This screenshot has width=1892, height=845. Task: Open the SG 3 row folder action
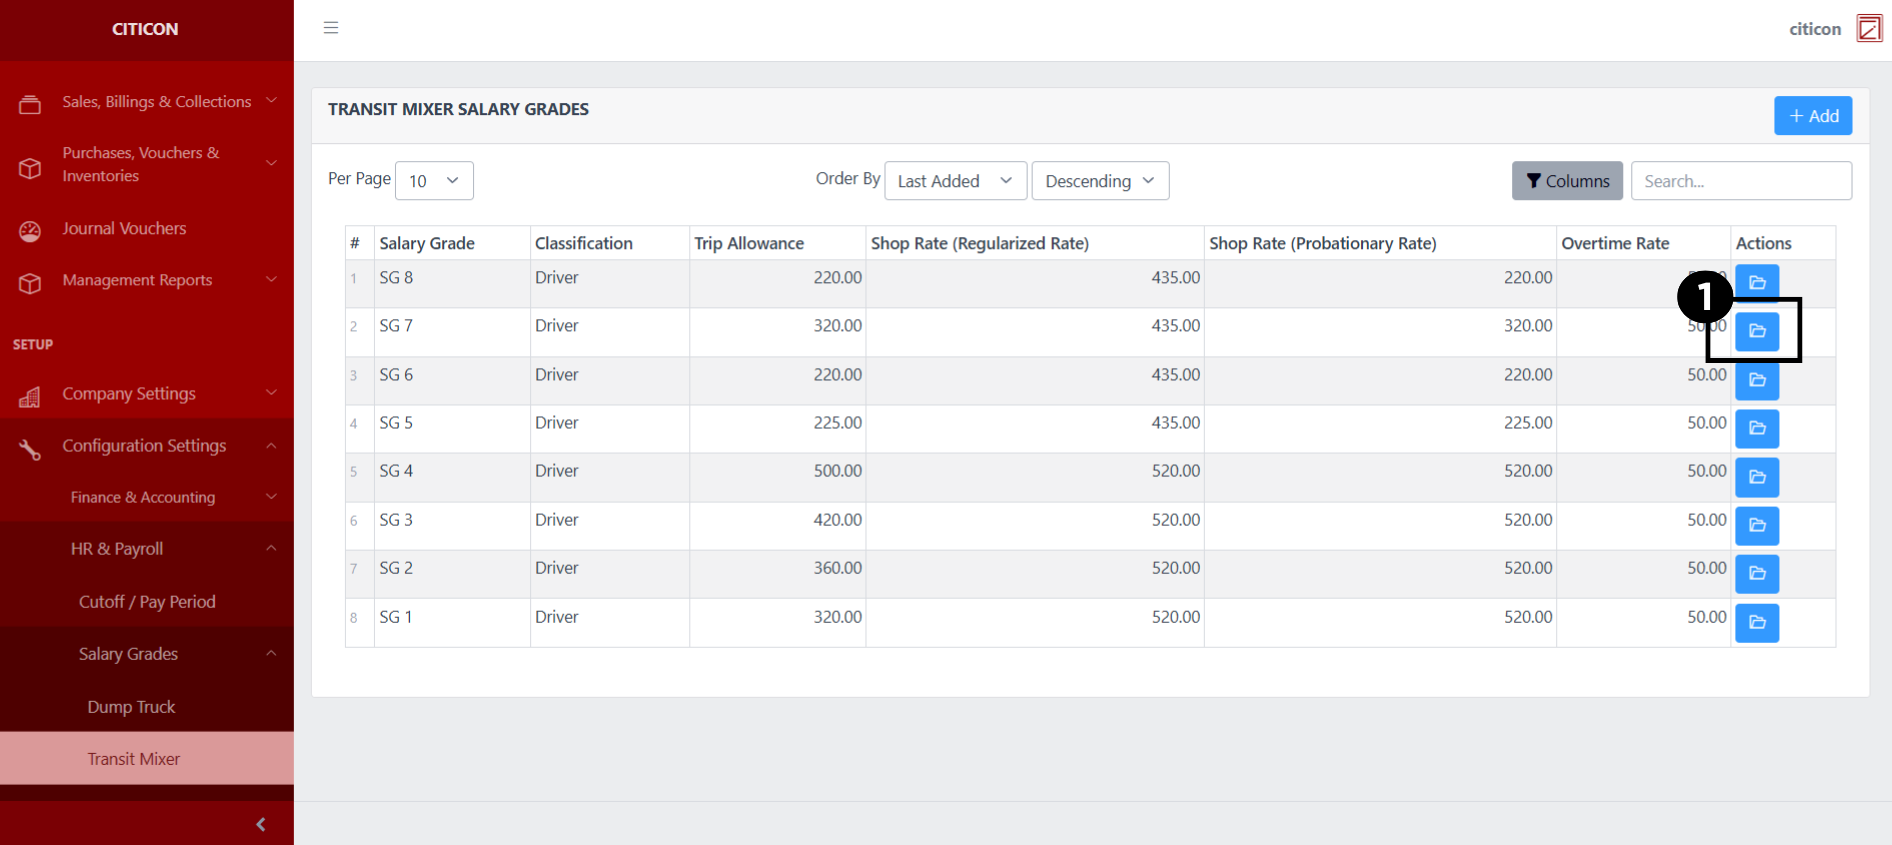click(x=1757, y=525)
